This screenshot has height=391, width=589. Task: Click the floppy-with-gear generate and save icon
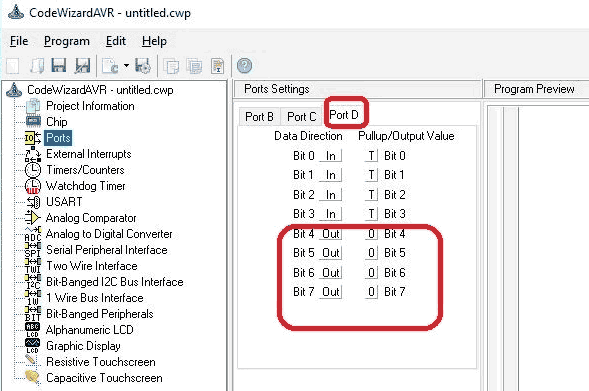click(x=143, y=66)
